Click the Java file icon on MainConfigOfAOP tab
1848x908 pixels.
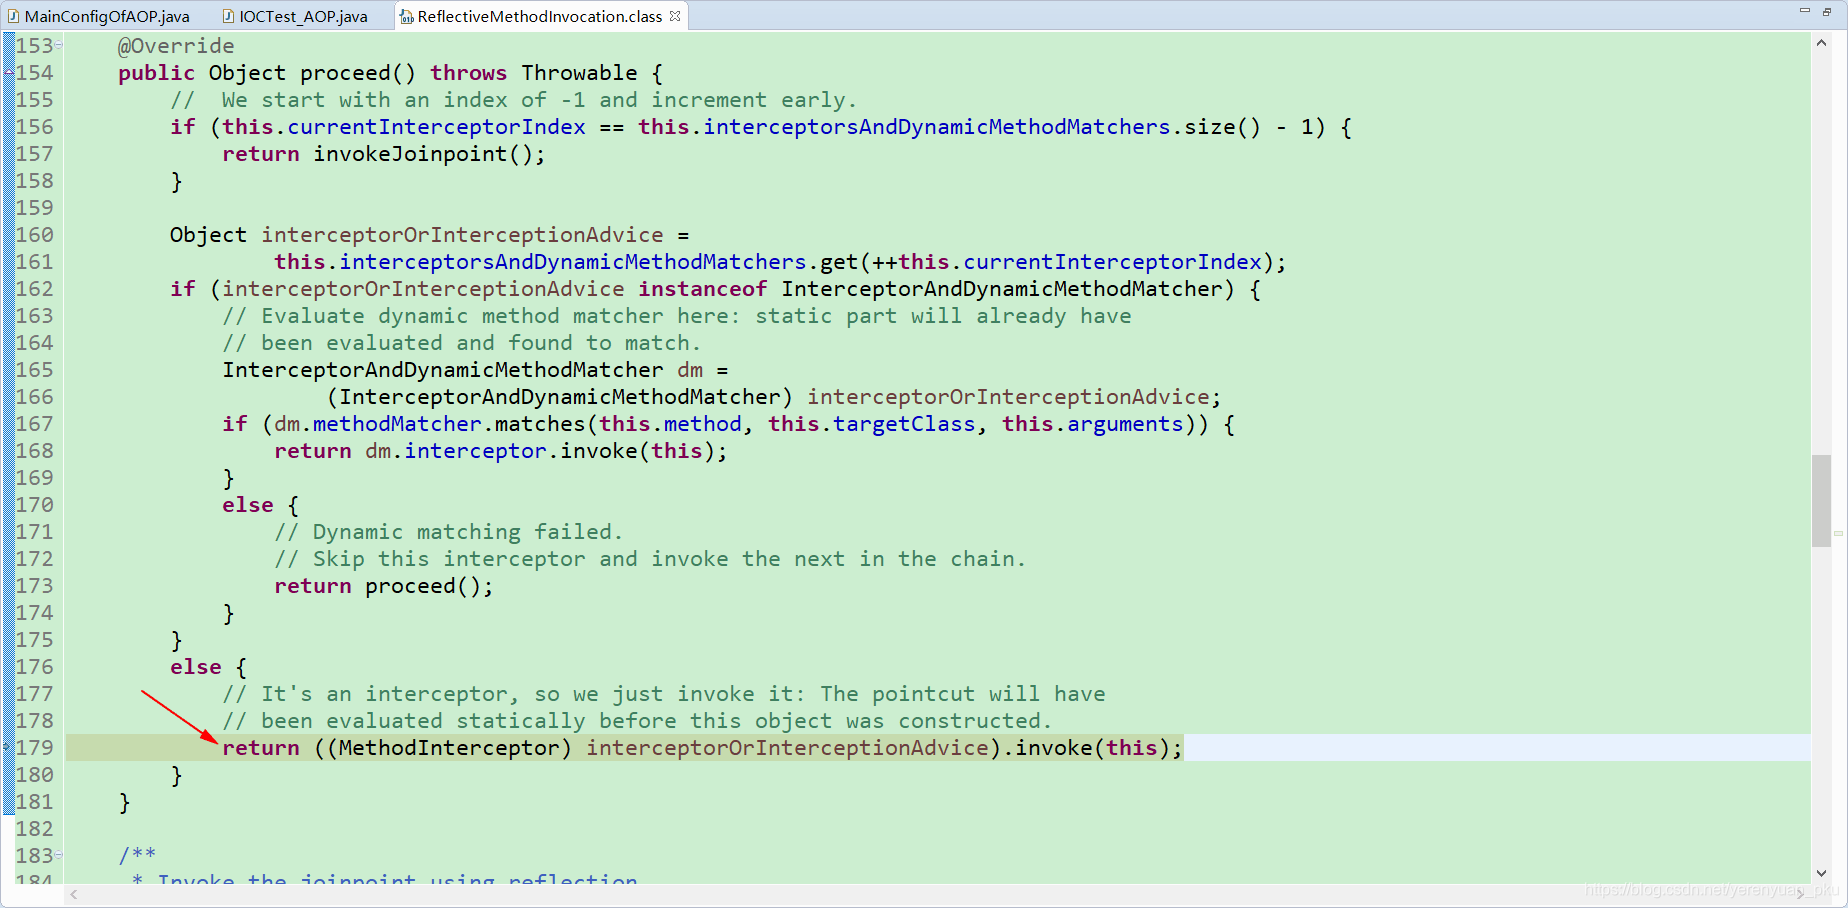13,17
